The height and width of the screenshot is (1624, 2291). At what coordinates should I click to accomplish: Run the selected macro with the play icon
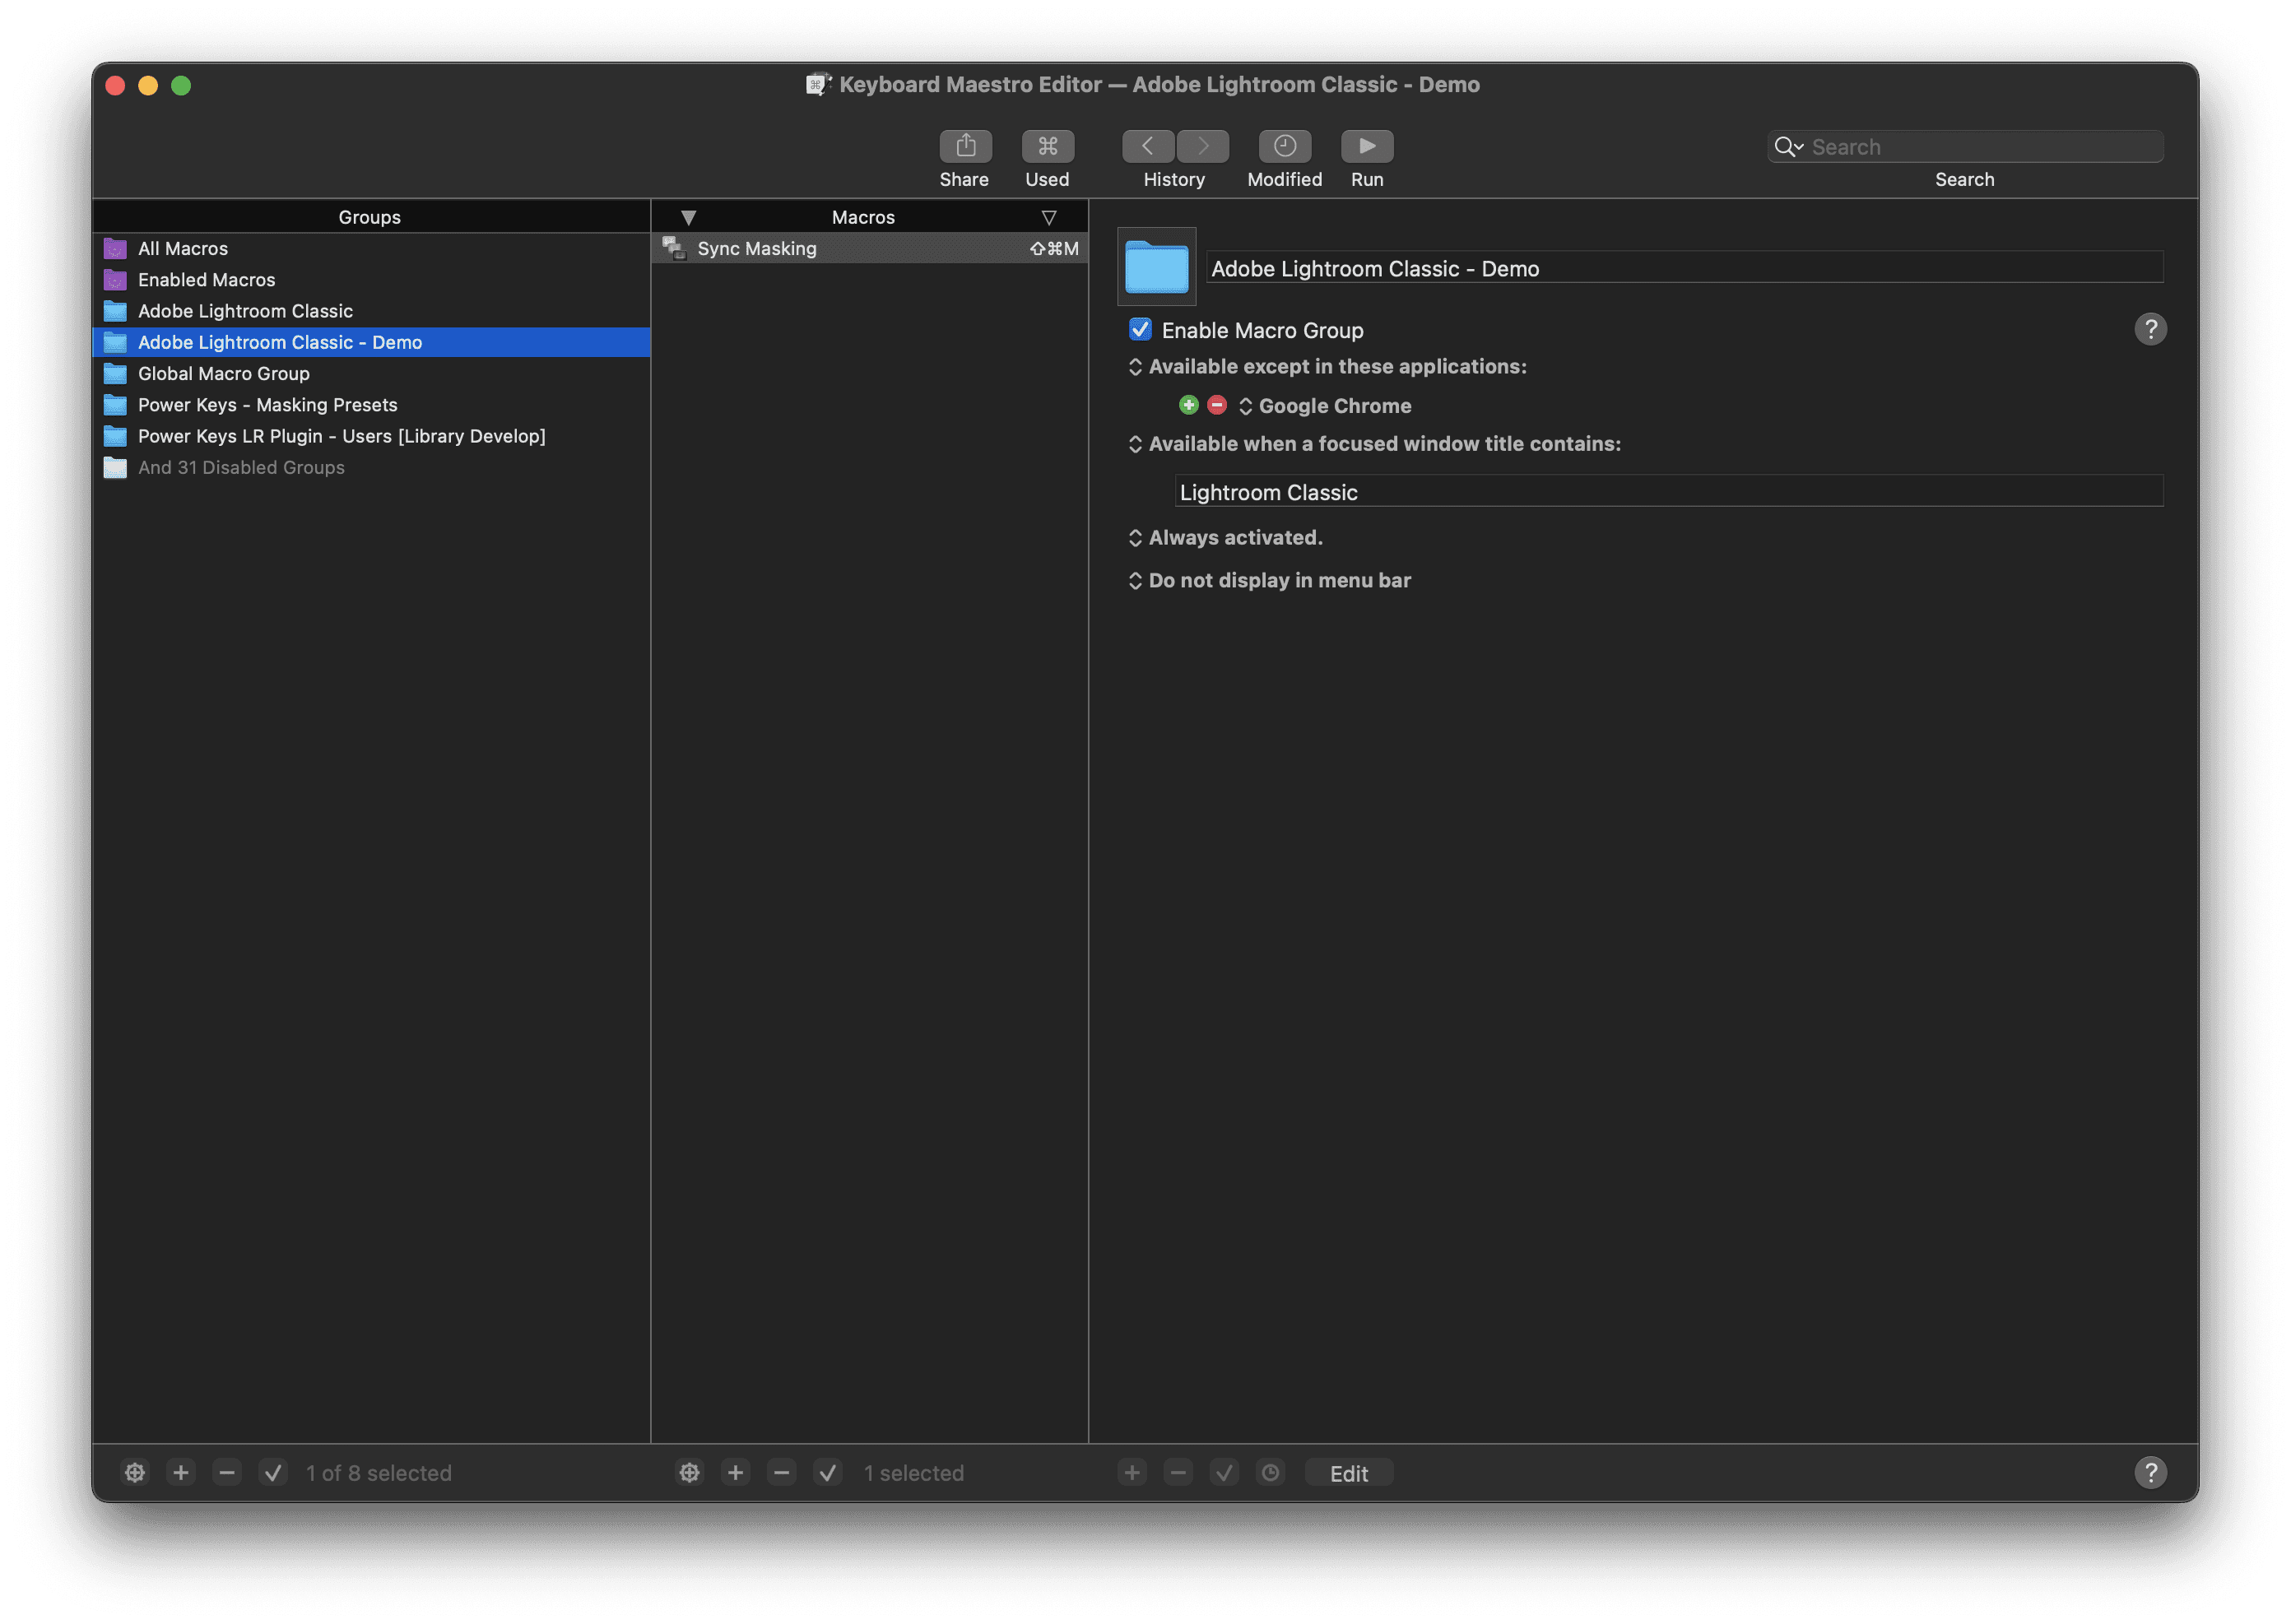click(1366, 146)
